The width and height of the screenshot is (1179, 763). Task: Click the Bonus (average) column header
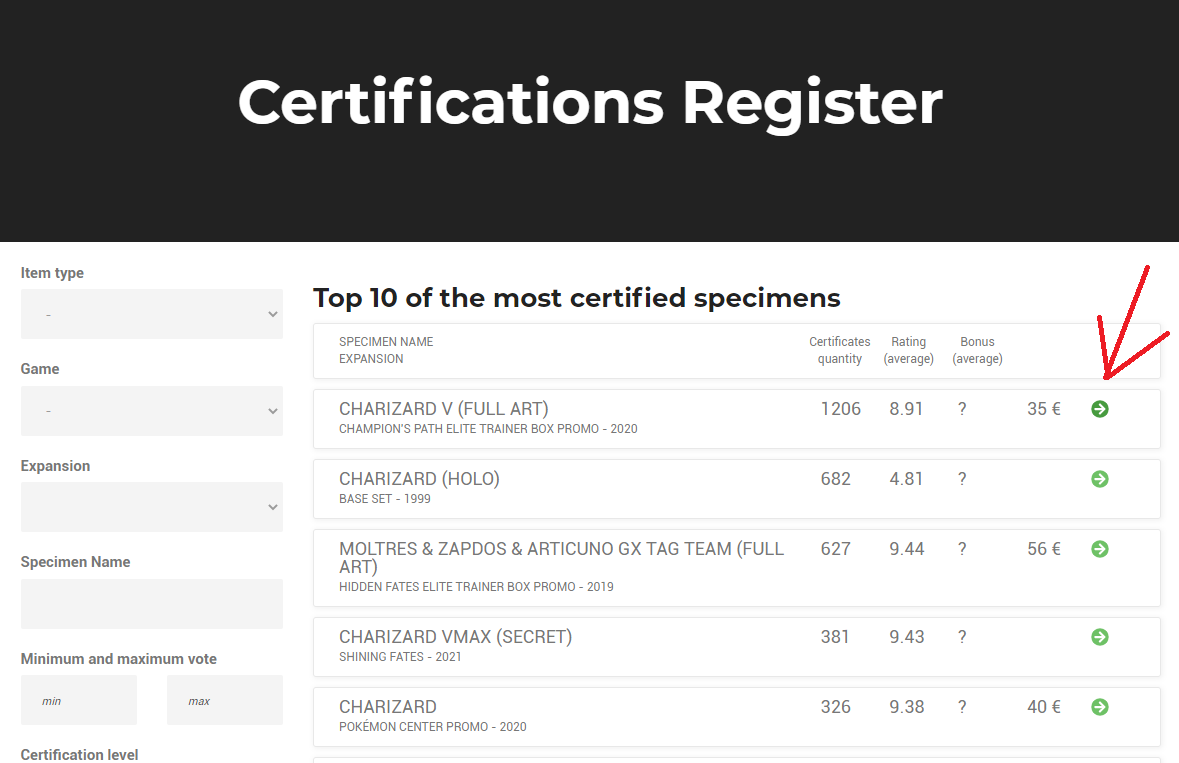click(977, 350)
